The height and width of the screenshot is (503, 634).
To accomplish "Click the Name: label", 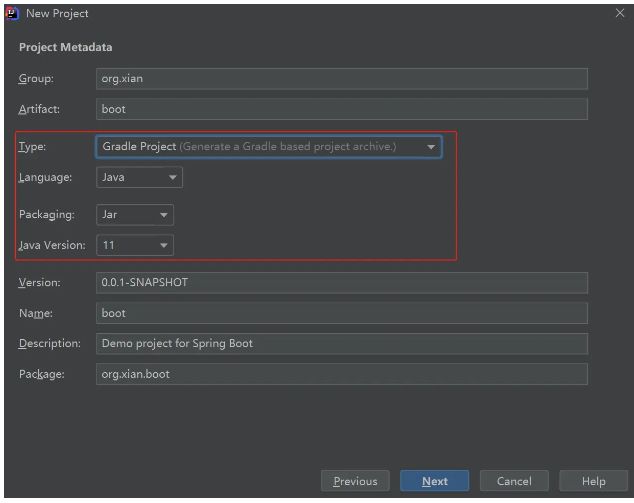I will (x=36, y=313).
